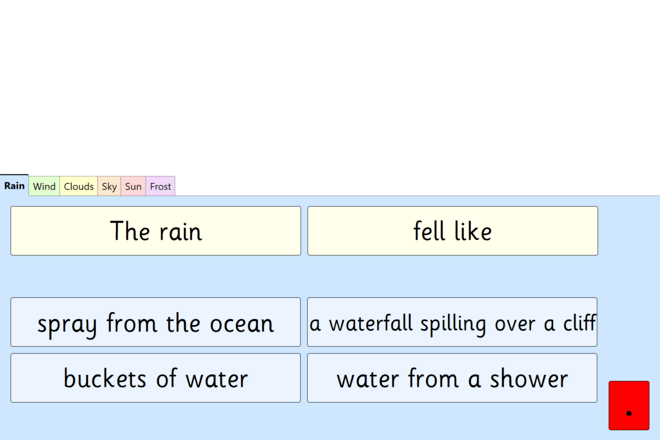Insert the 'buckets of water' phrase
The height and width of the screenshot is (440, 660).
[x=155, y=378]
